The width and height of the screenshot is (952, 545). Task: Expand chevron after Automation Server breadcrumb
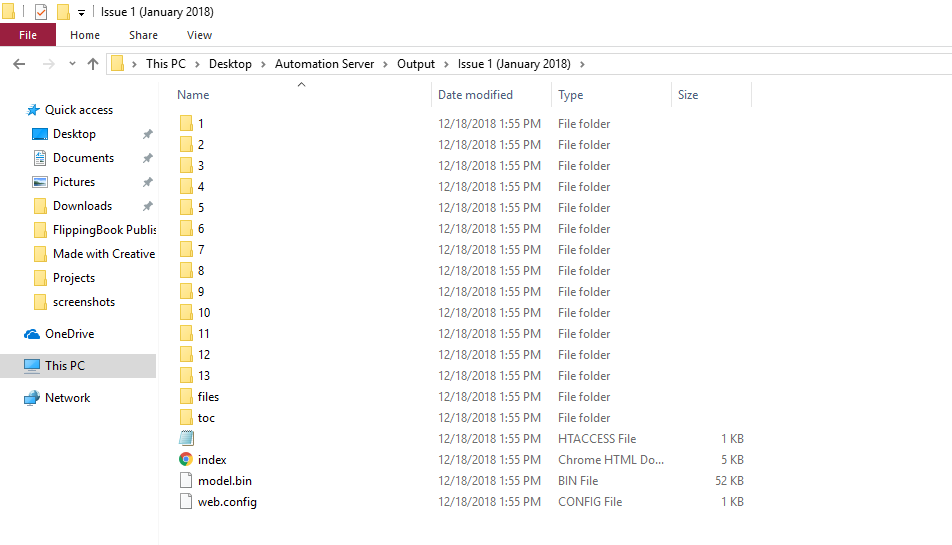386,64
